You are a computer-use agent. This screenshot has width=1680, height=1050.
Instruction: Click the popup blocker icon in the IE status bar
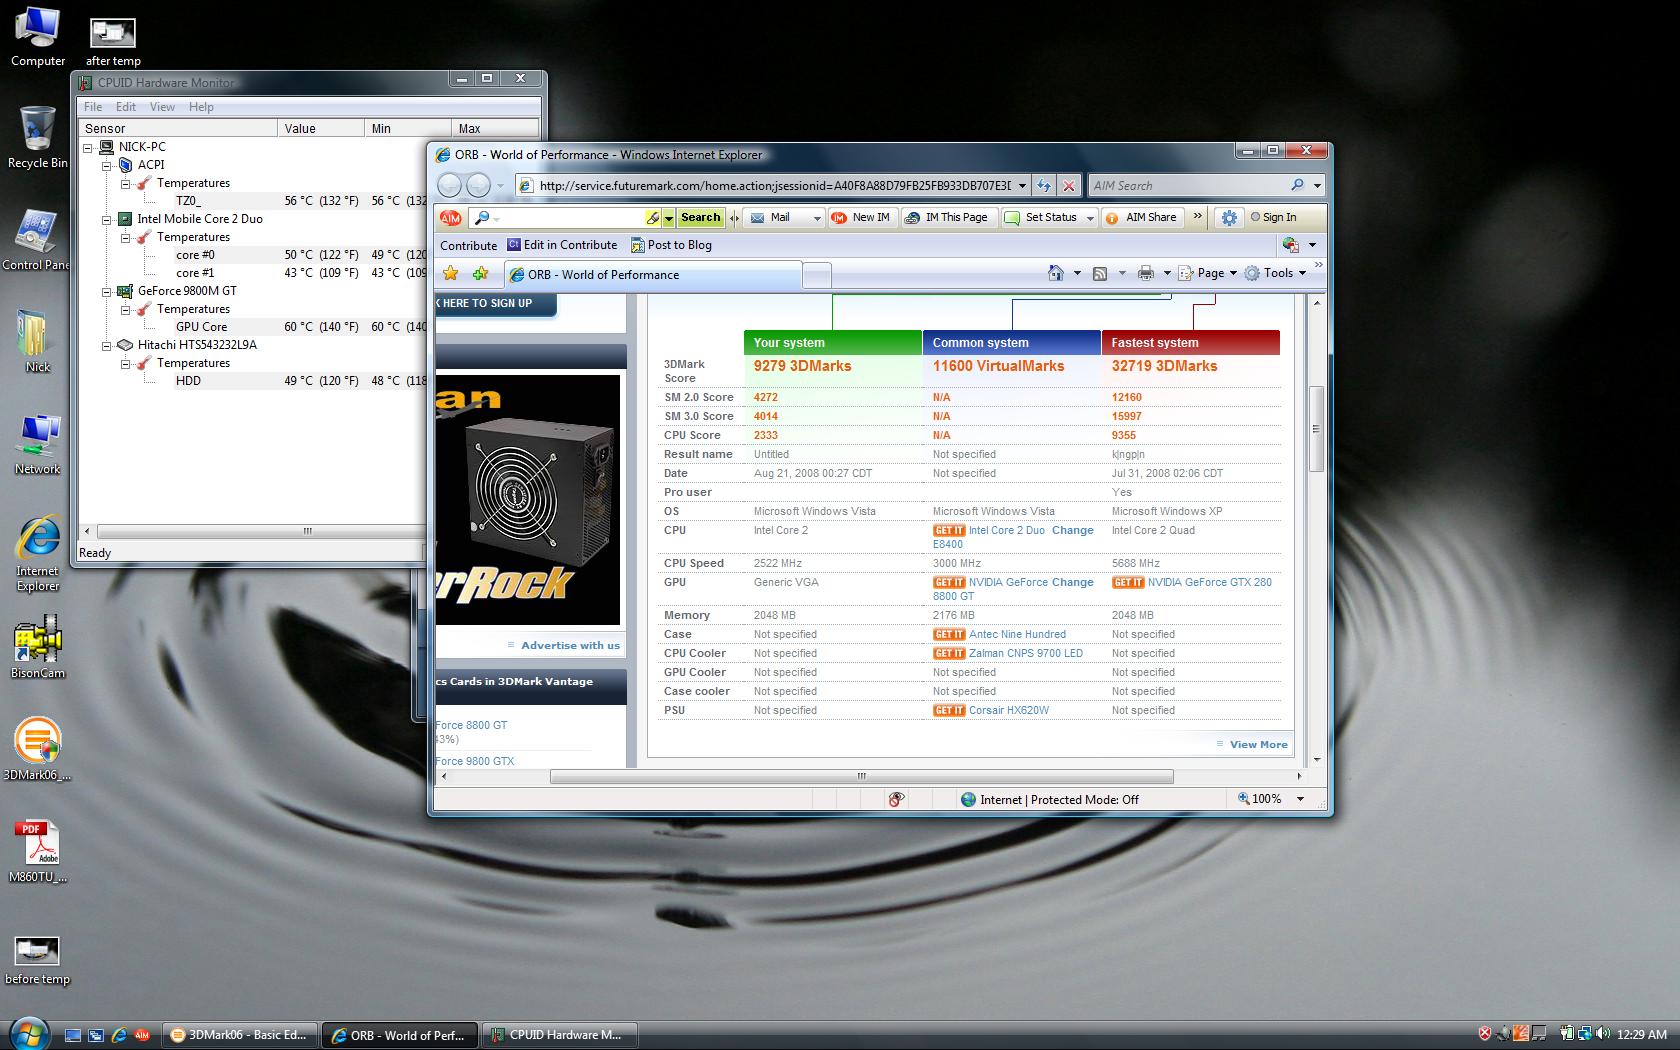coord(896,799)
